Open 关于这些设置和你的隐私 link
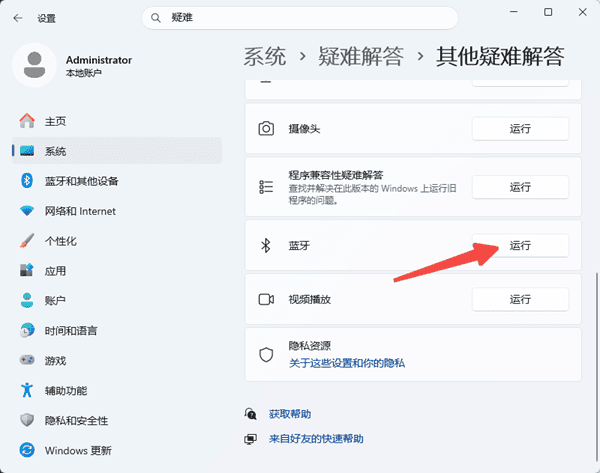600x473 pixels. pyautogui.click(x=347, y=363)
